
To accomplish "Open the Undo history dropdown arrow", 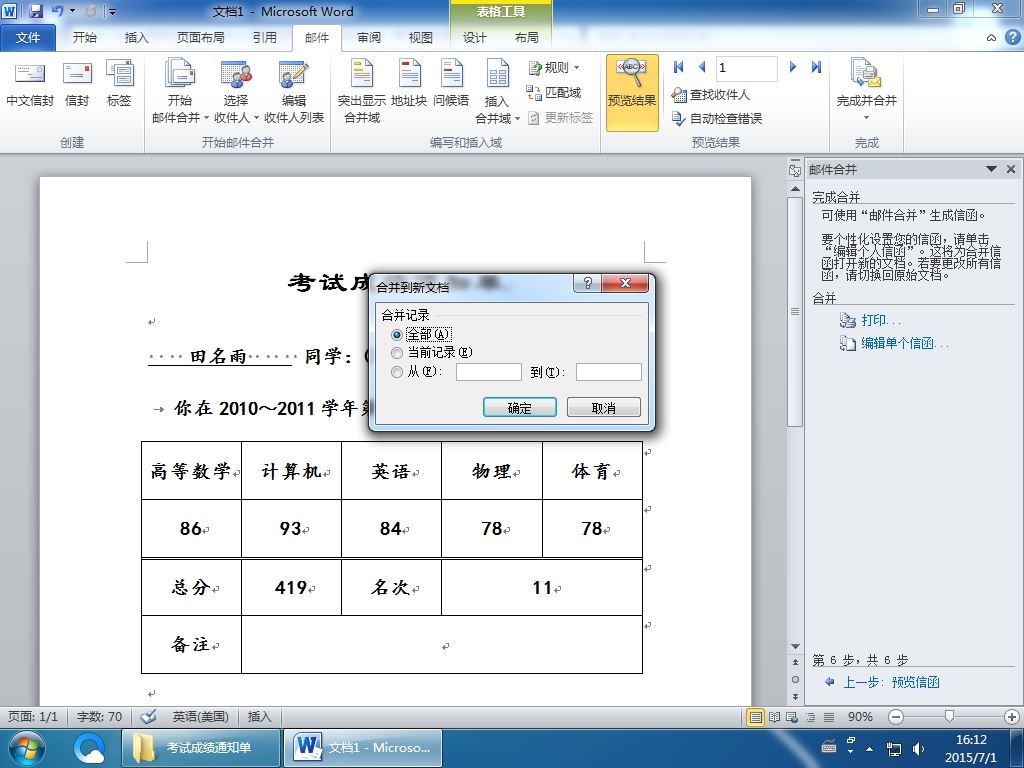I will (x=72, y=11).
